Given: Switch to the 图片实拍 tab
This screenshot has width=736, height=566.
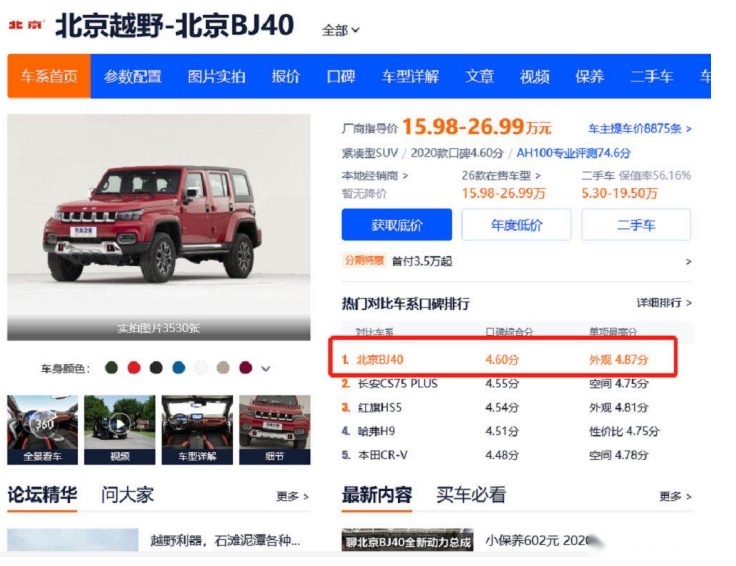Looking at the screenshot, I should (x=216, y=76).
